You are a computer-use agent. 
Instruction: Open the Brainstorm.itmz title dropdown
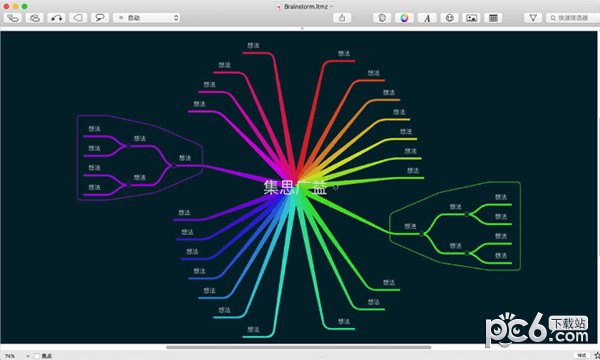332,7
